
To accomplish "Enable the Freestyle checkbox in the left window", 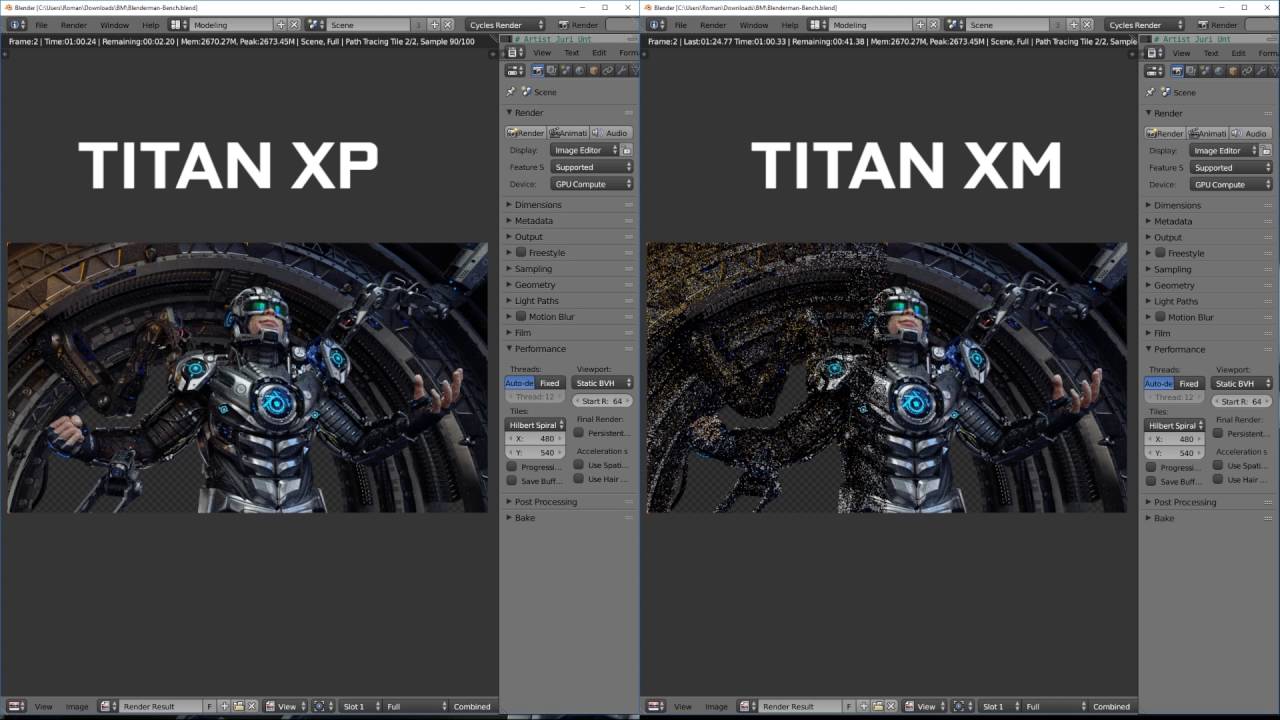I will click(x=521, y=252).
